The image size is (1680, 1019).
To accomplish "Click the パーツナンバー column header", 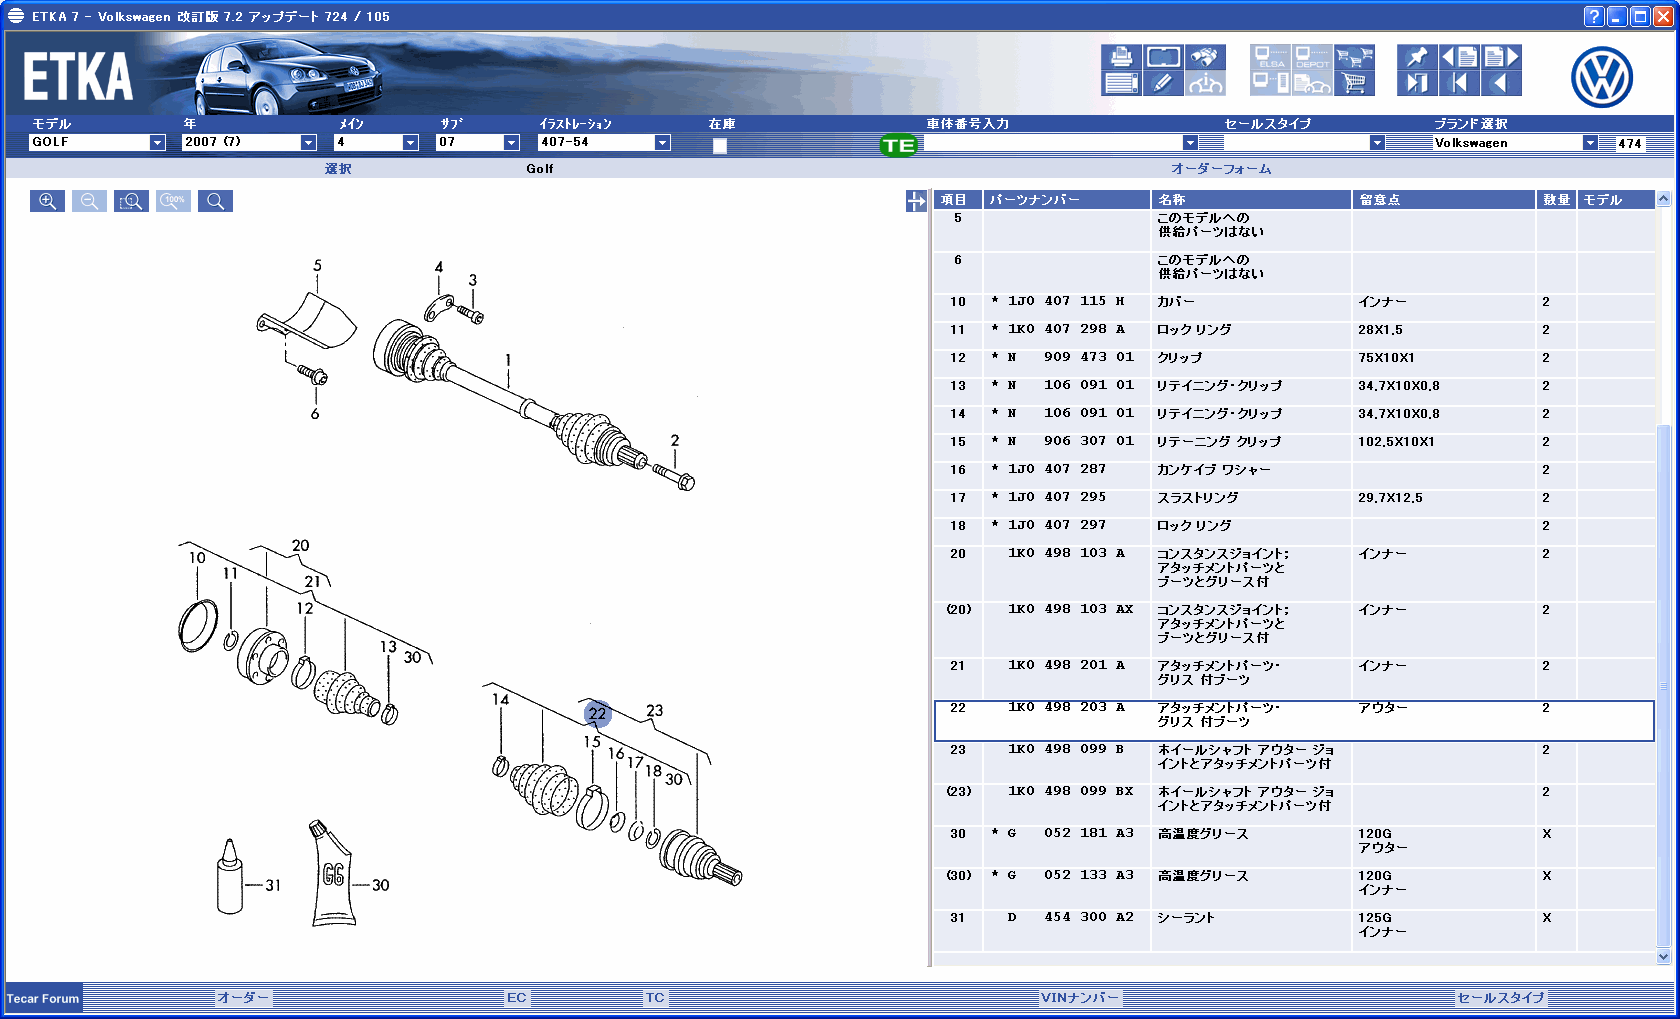I will click(1067, 200).
